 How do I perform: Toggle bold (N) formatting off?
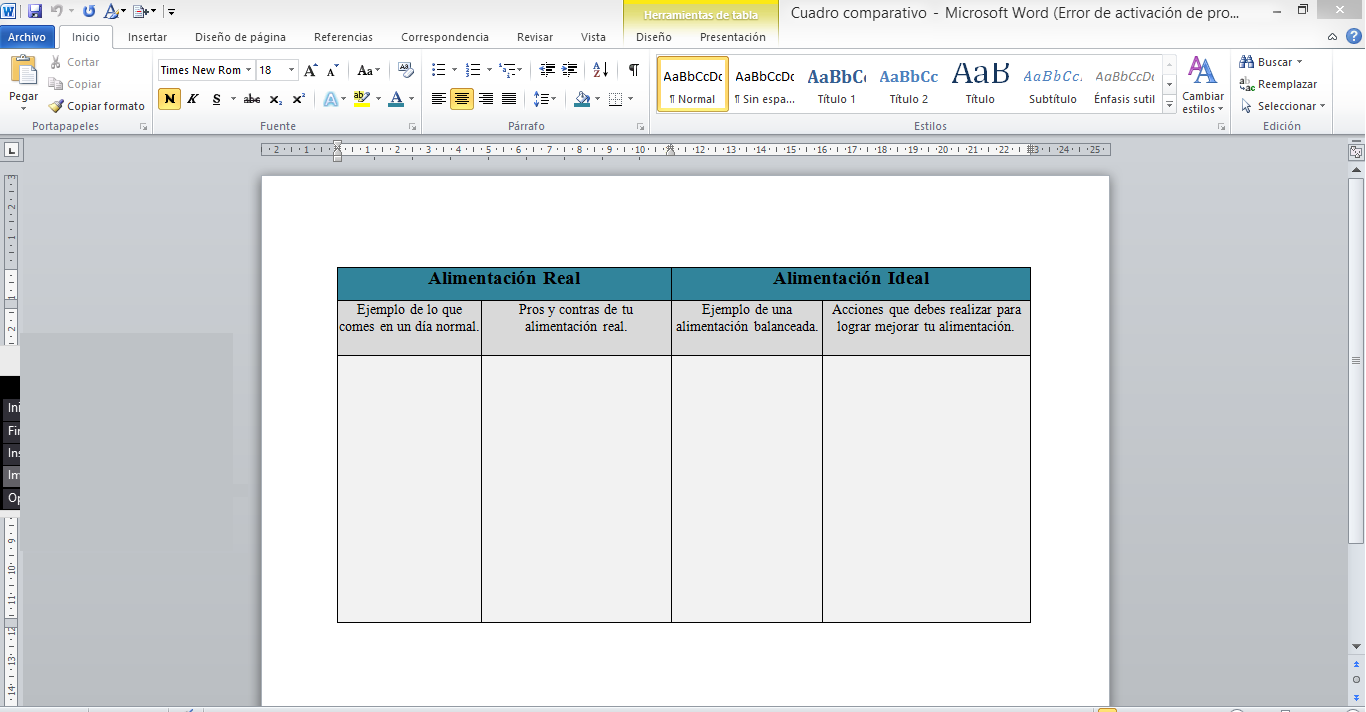coord(169,99)
